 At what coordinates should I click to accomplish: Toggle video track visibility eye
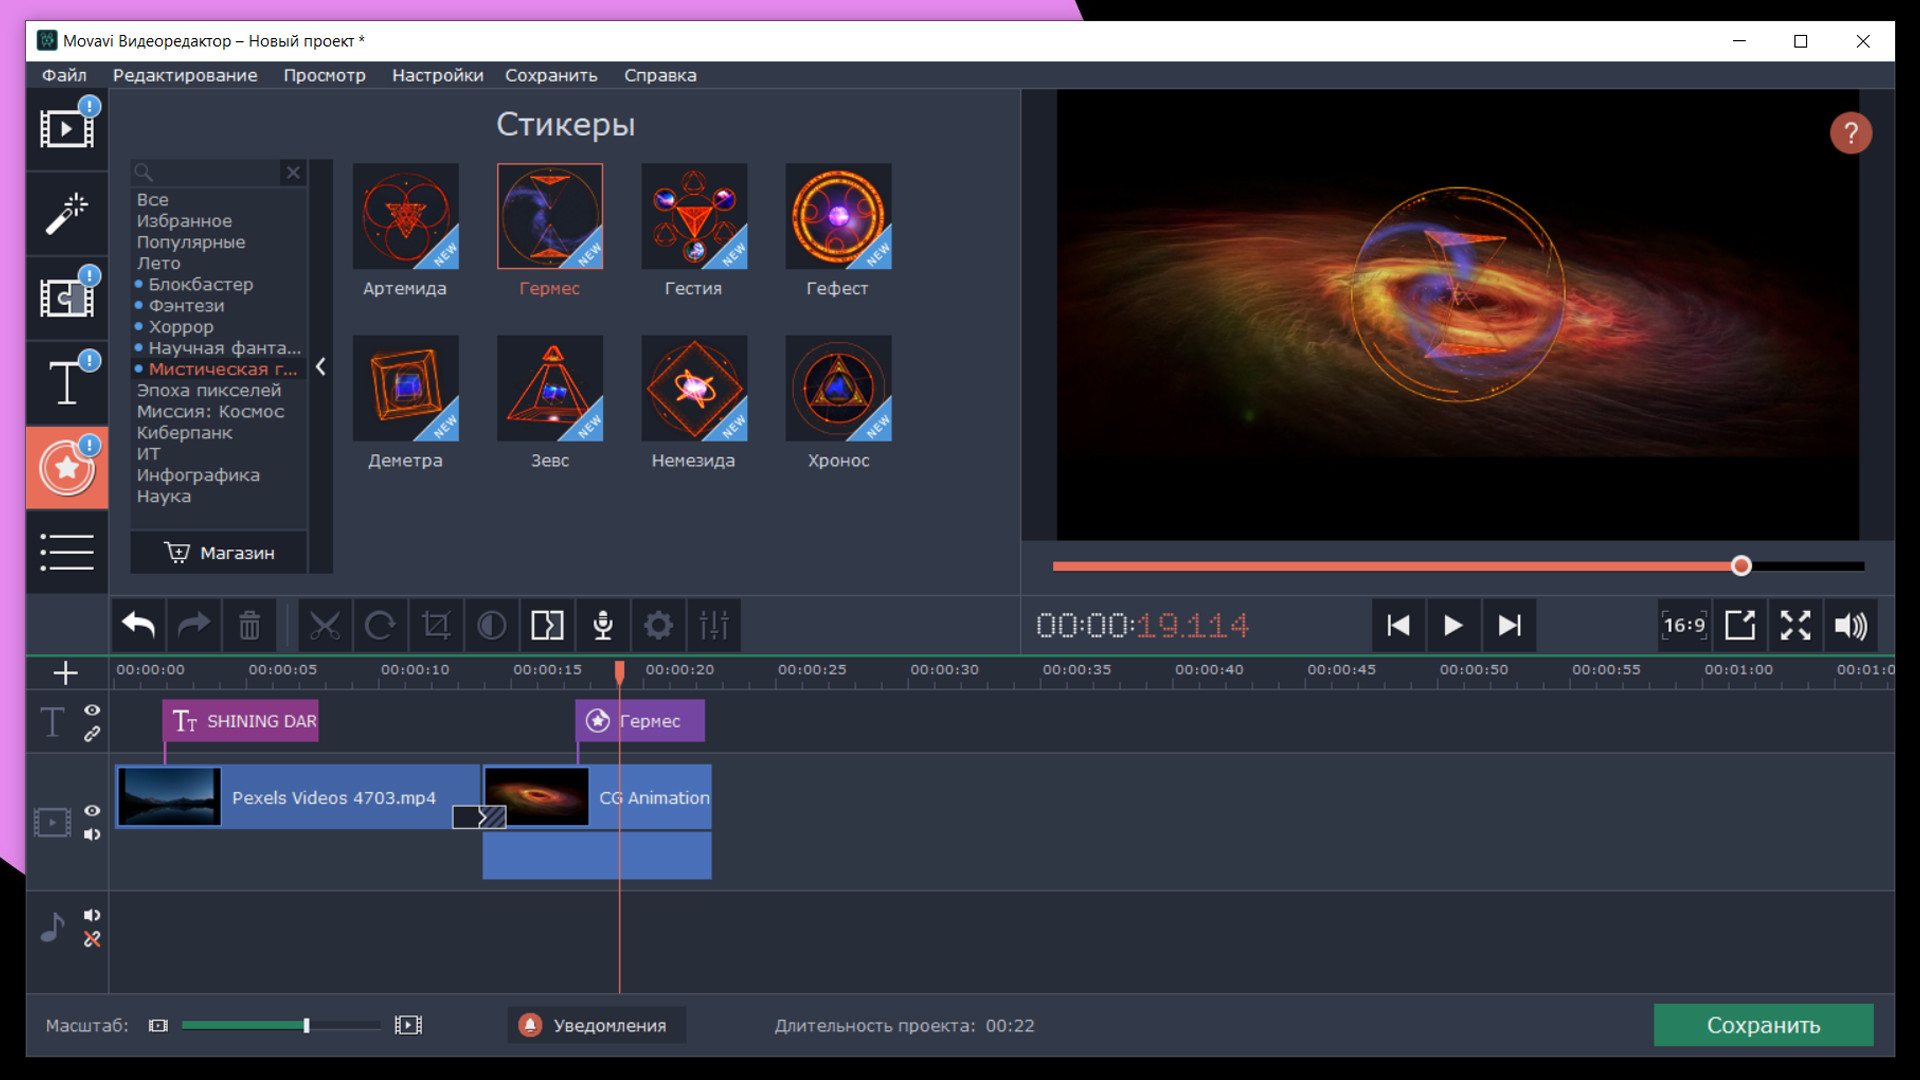click(92, 811)
